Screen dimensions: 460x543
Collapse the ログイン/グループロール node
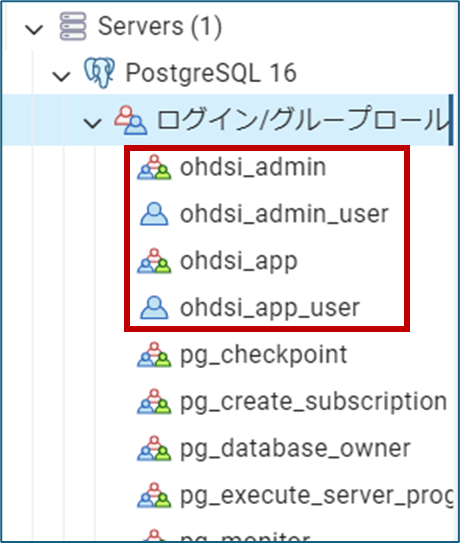click(x=92, y=123)
